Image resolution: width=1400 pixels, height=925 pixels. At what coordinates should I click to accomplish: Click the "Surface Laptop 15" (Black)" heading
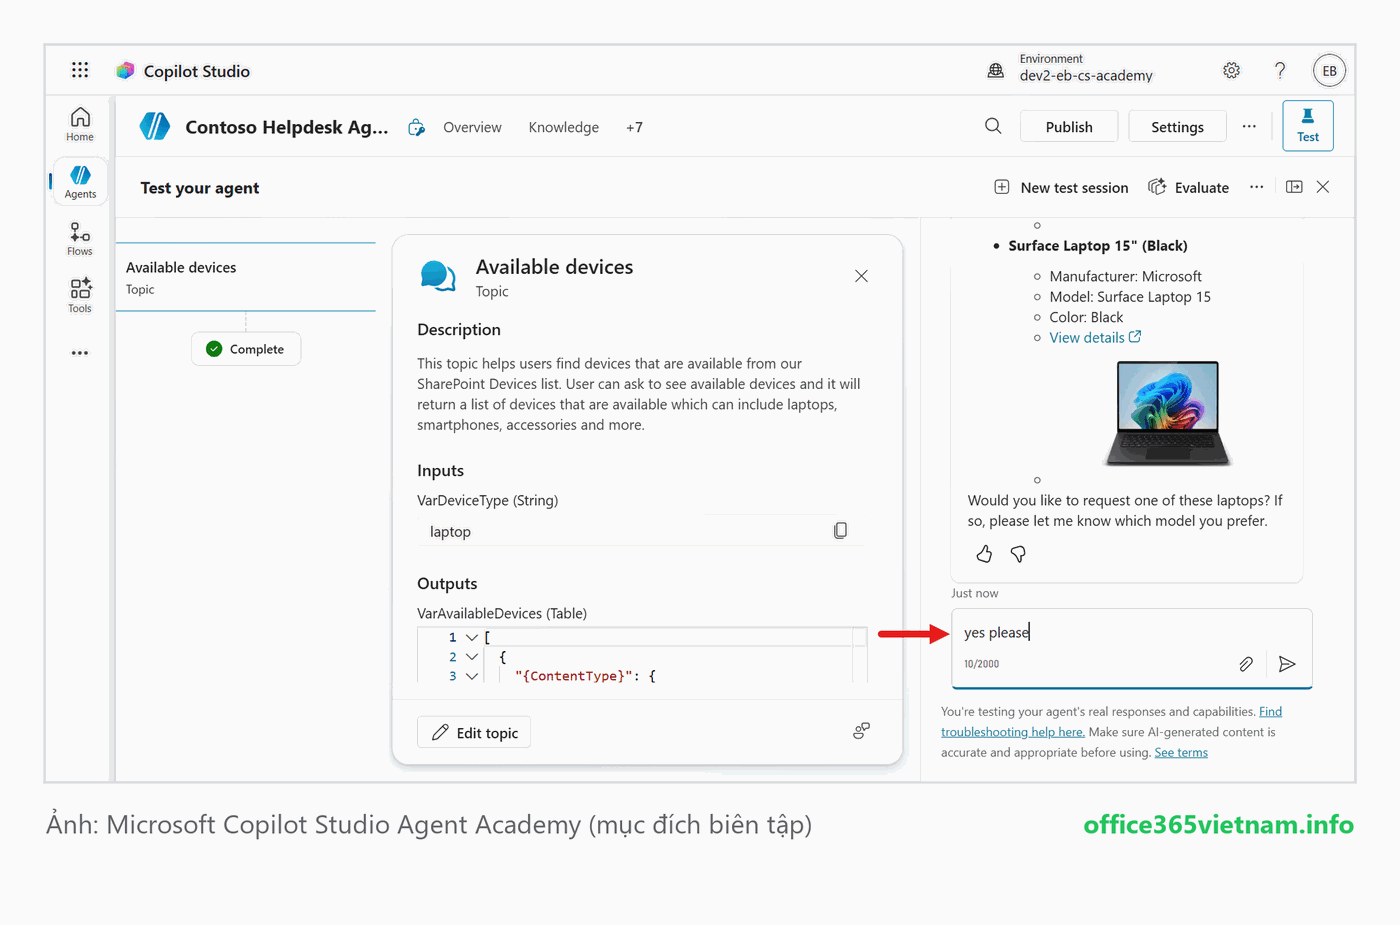click(1098, 245)
